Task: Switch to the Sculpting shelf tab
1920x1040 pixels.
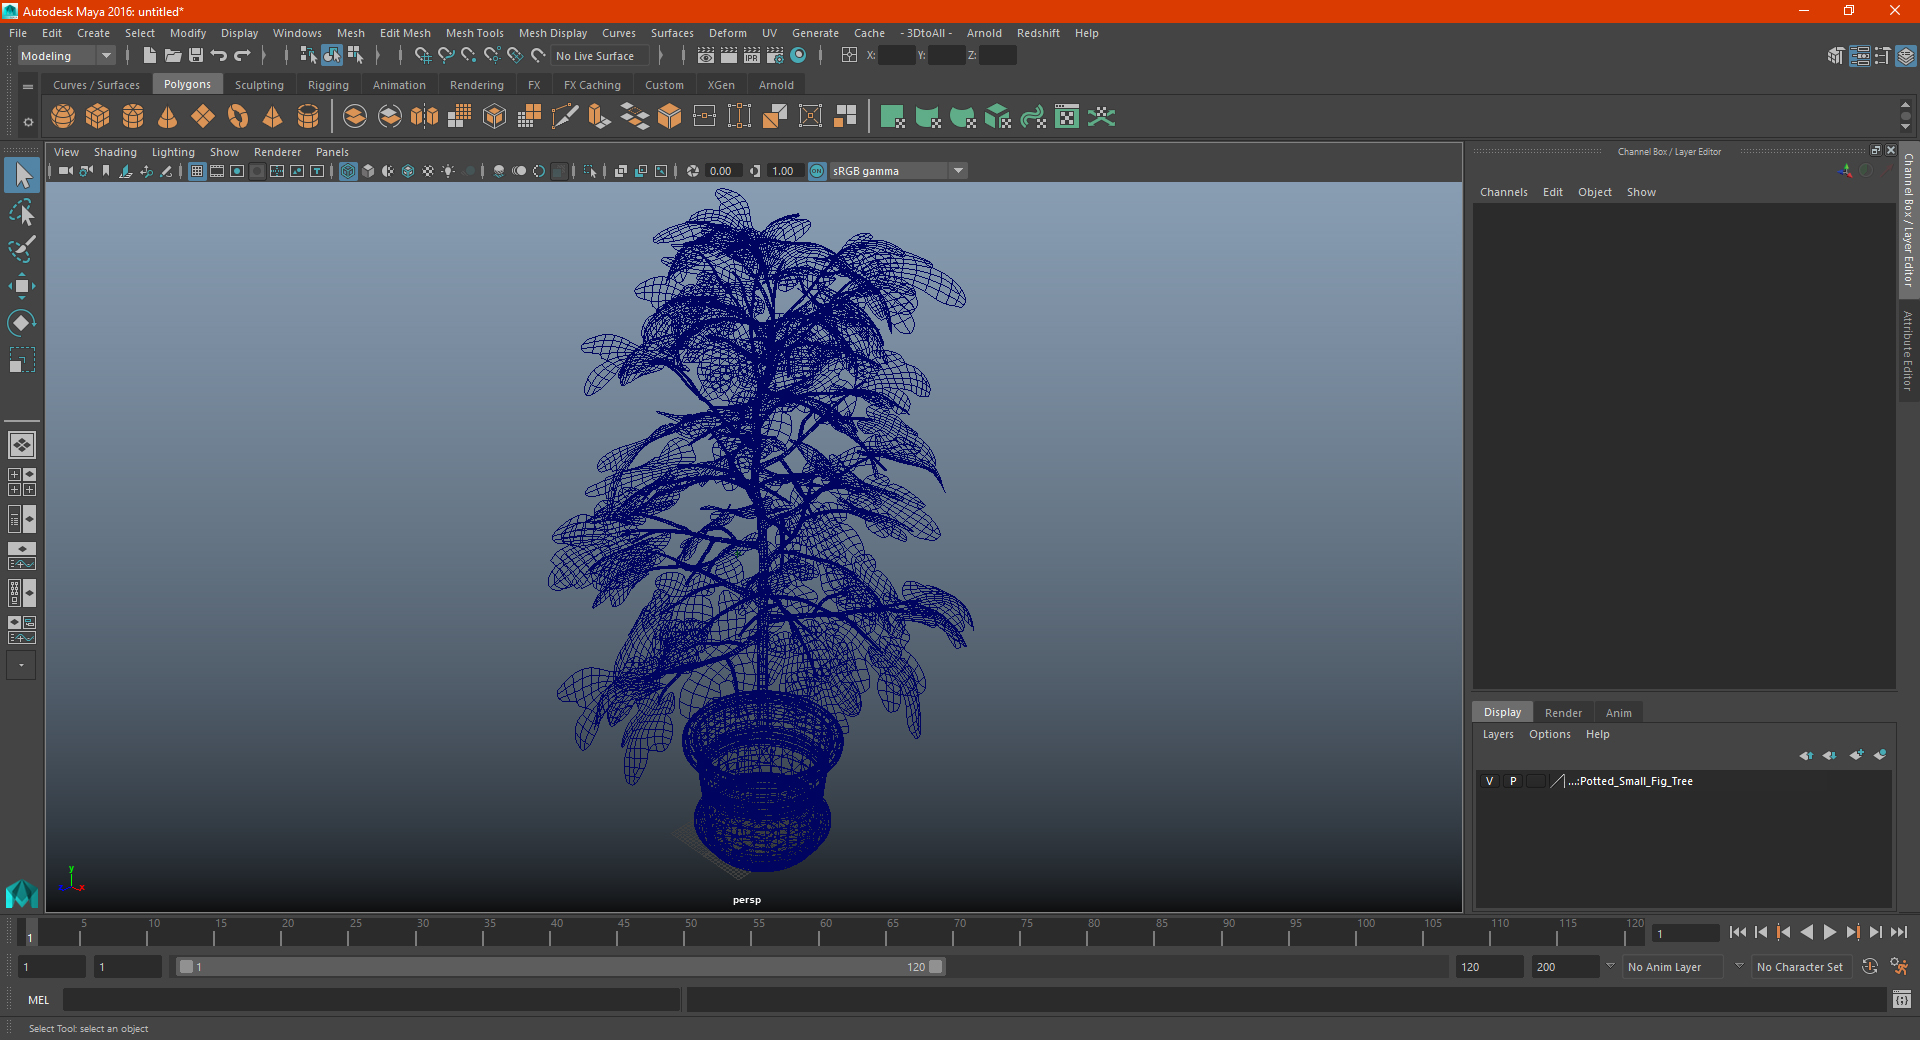Action: point(259,85)
